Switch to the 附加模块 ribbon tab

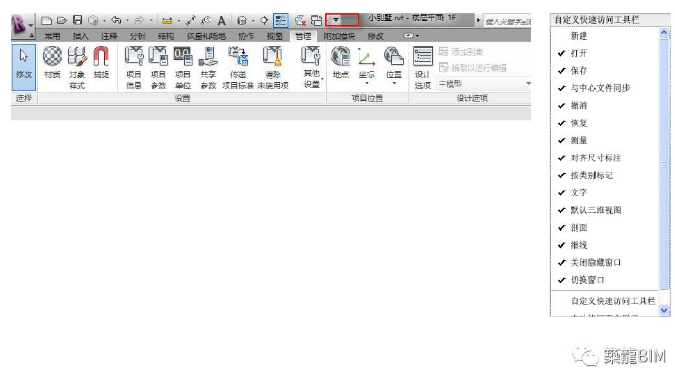pyautogui.click(x=339, y=36)
